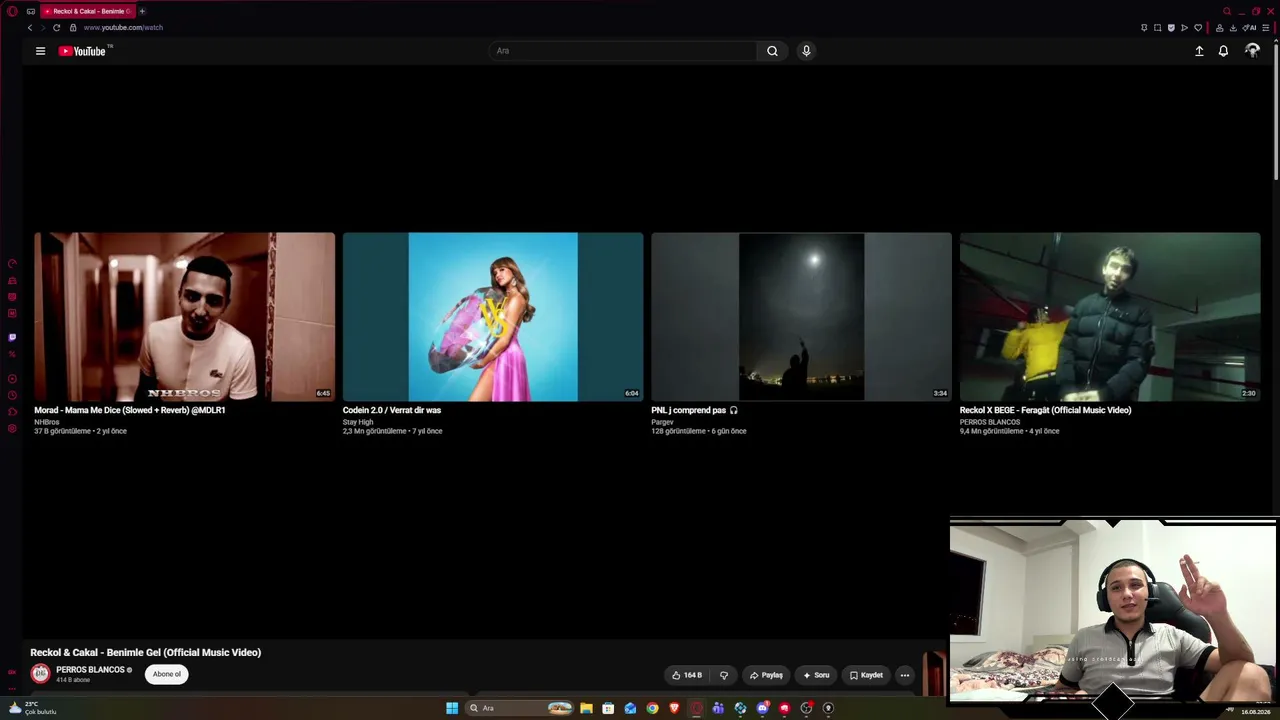This screenshot has height=720, width=1280.
Task: Open Discord from the taskbar
Action: pos(762,708)
